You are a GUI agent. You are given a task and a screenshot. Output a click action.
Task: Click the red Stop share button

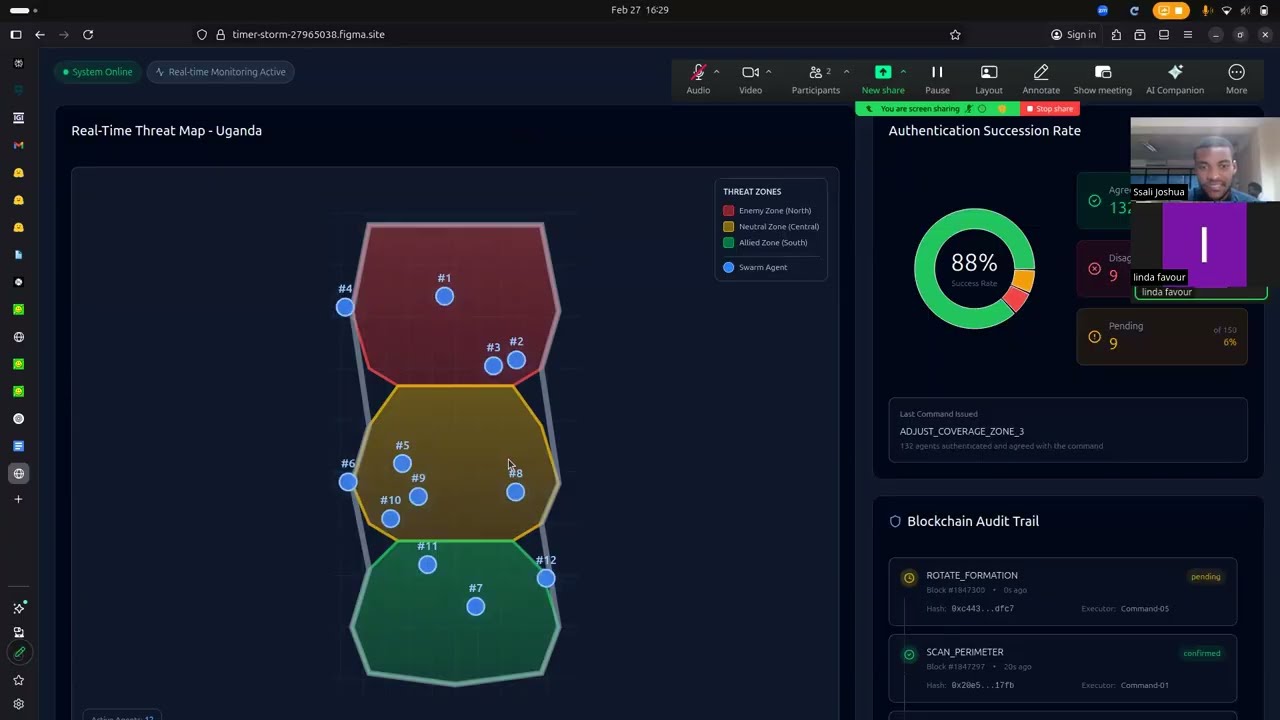pos(1050,109)
